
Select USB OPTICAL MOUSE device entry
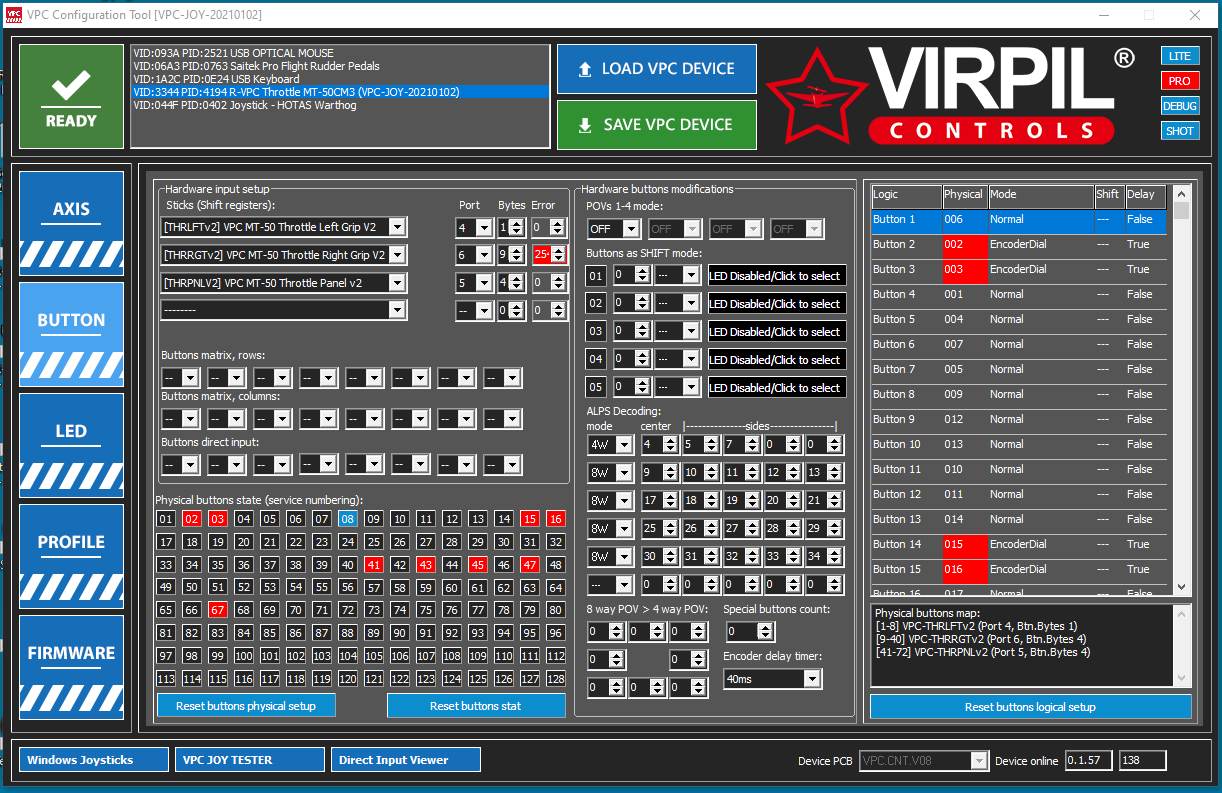340,53
